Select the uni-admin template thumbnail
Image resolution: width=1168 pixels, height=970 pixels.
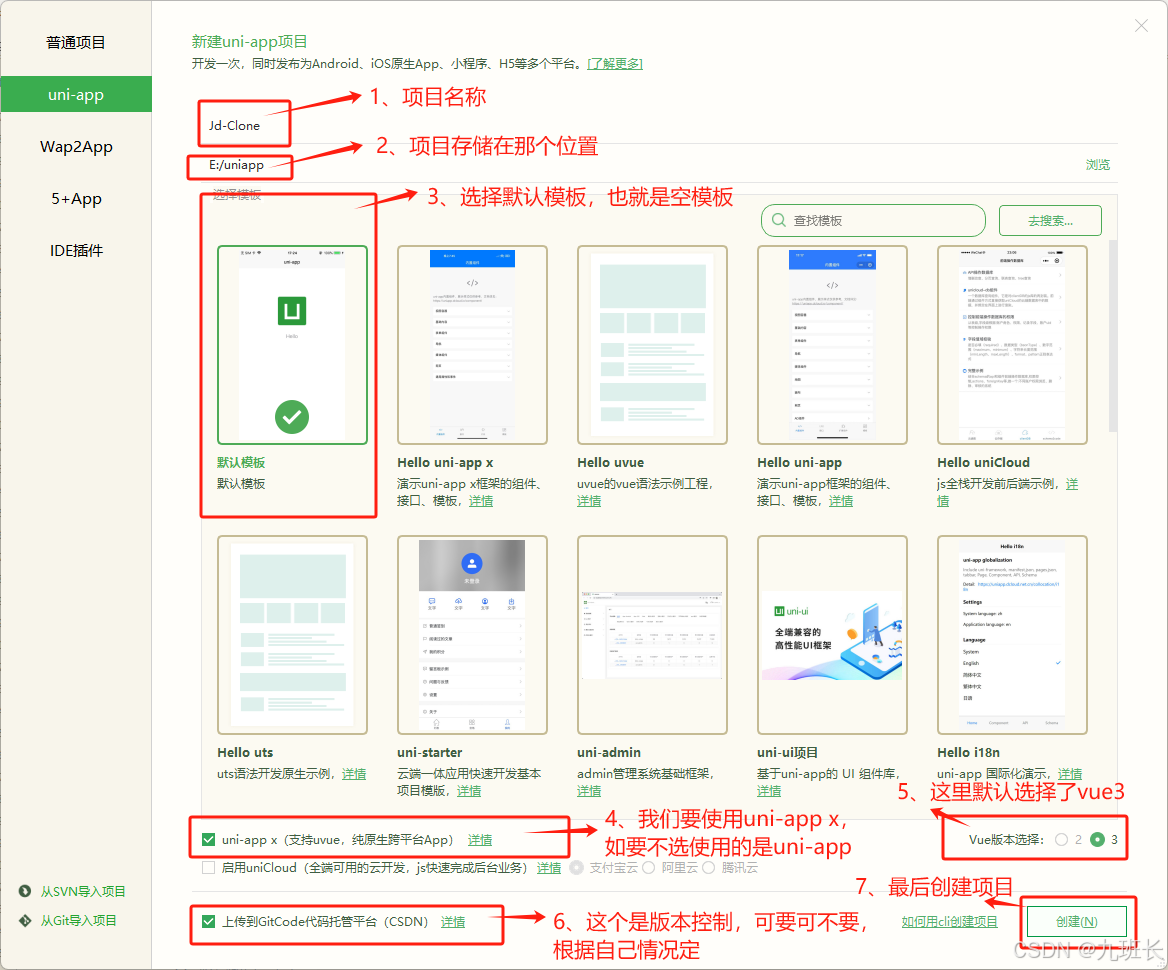[x=652, y=635]
